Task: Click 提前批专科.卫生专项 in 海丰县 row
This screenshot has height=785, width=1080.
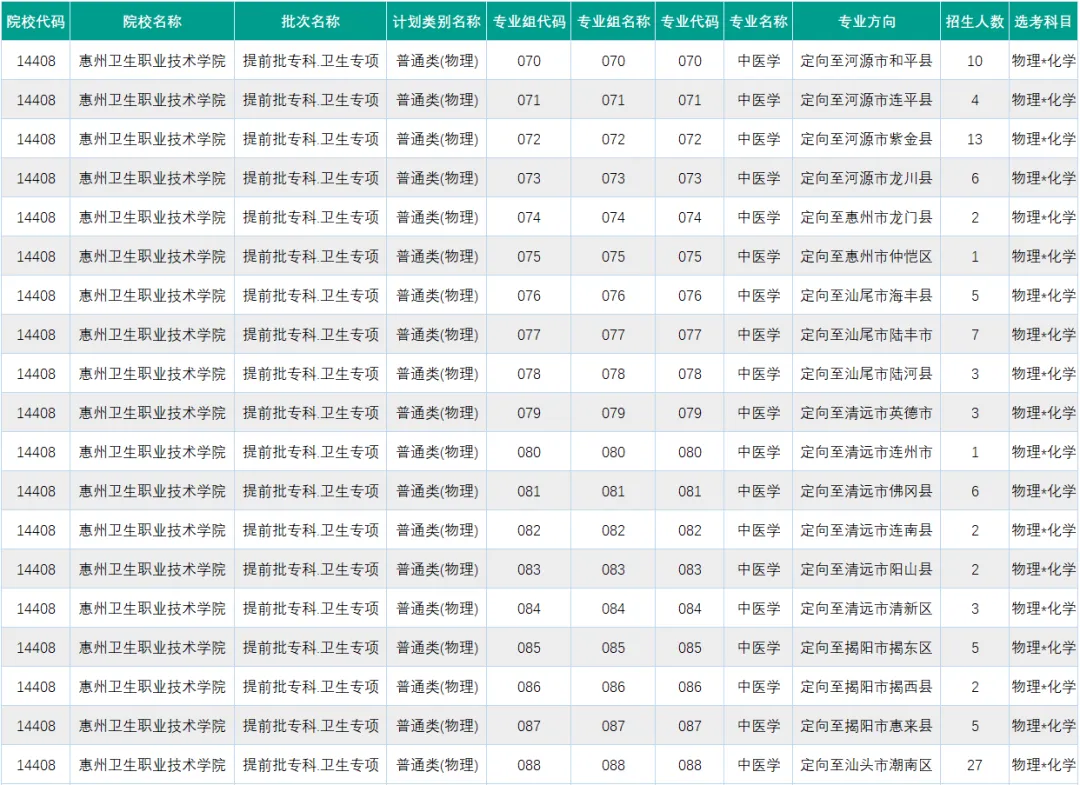Action: (311, 295)
